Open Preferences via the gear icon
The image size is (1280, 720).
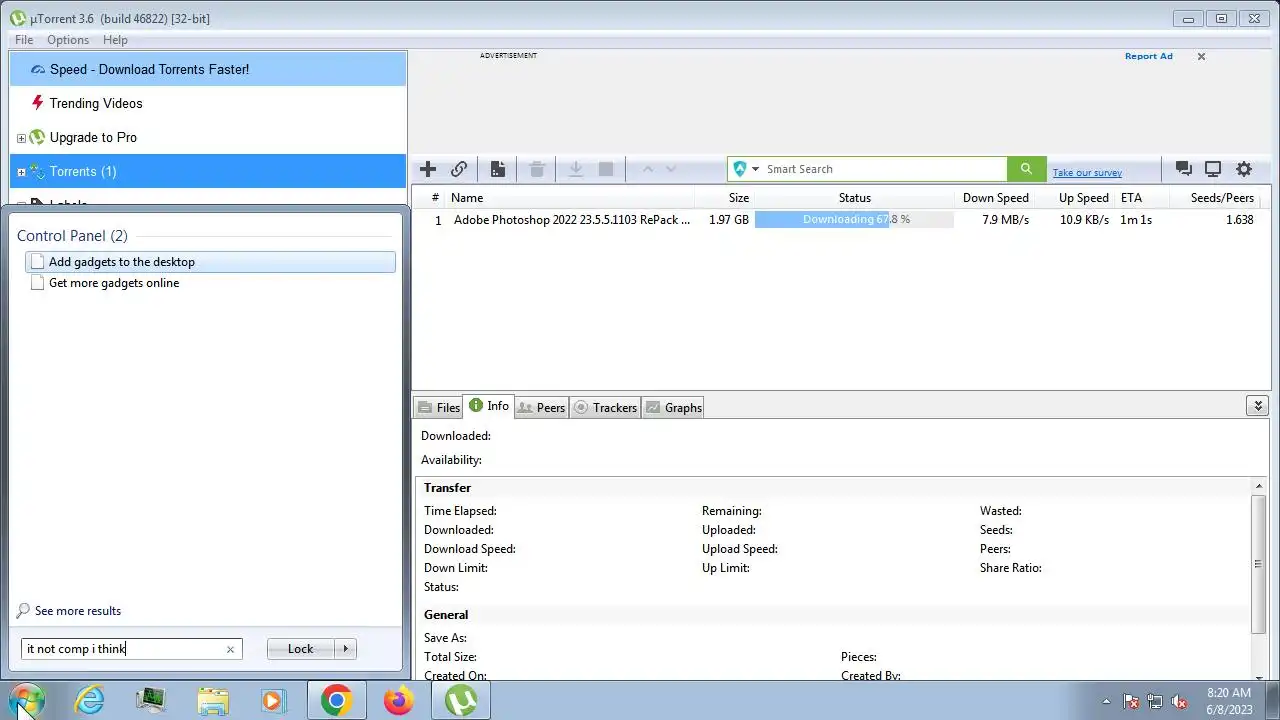(x=1244, y=169)
